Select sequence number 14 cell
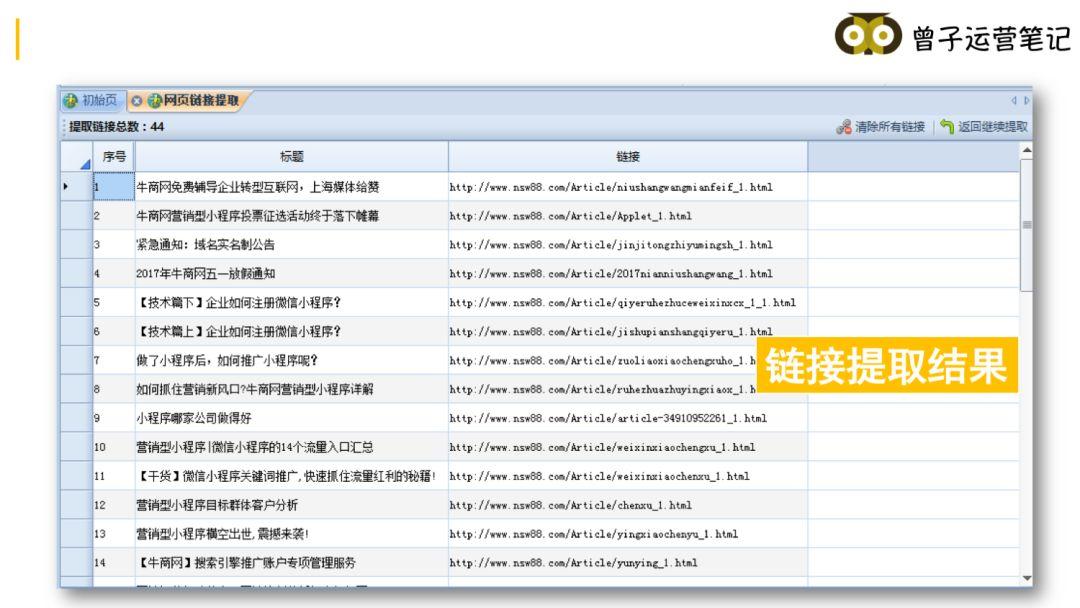This screenshot has height=608, width=1080. pyautogui.click(x=114, y=563)
